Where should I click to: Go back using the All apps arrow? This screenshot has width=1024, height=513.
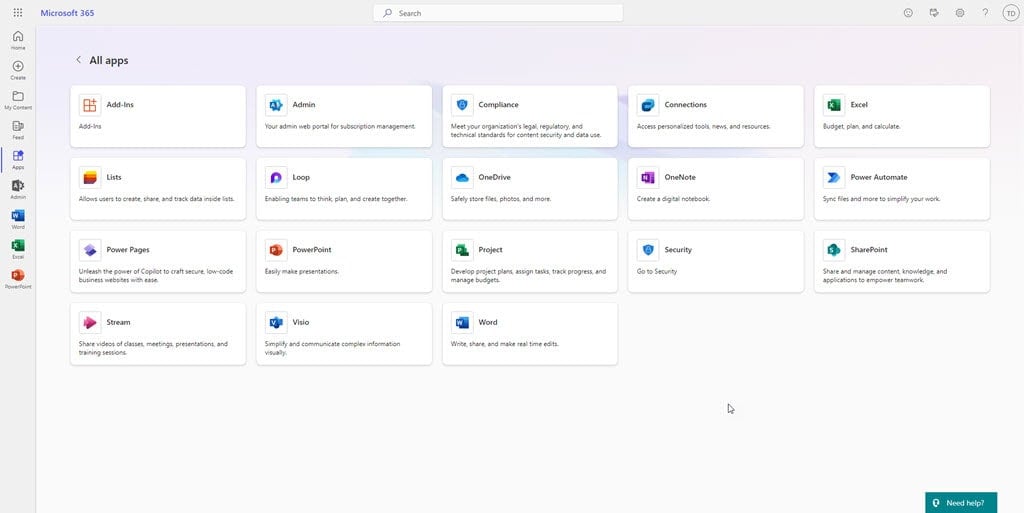[x=78, y=60]
